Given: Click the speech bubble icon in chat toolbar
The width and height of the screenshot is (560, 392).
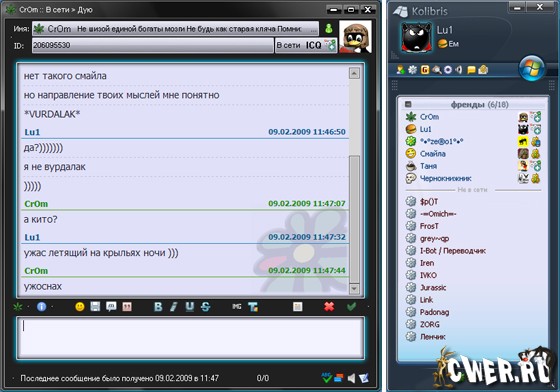Looking at the screenshot, I should [111, 306].
